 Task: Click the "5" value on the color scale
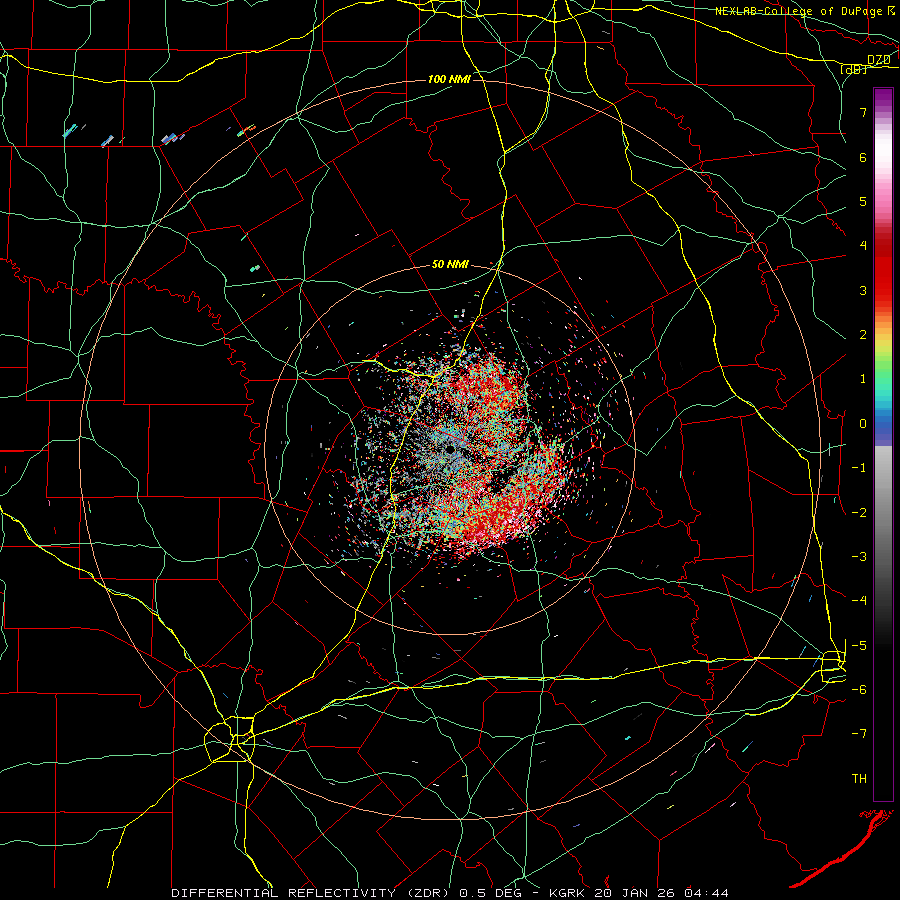point(863,201)
